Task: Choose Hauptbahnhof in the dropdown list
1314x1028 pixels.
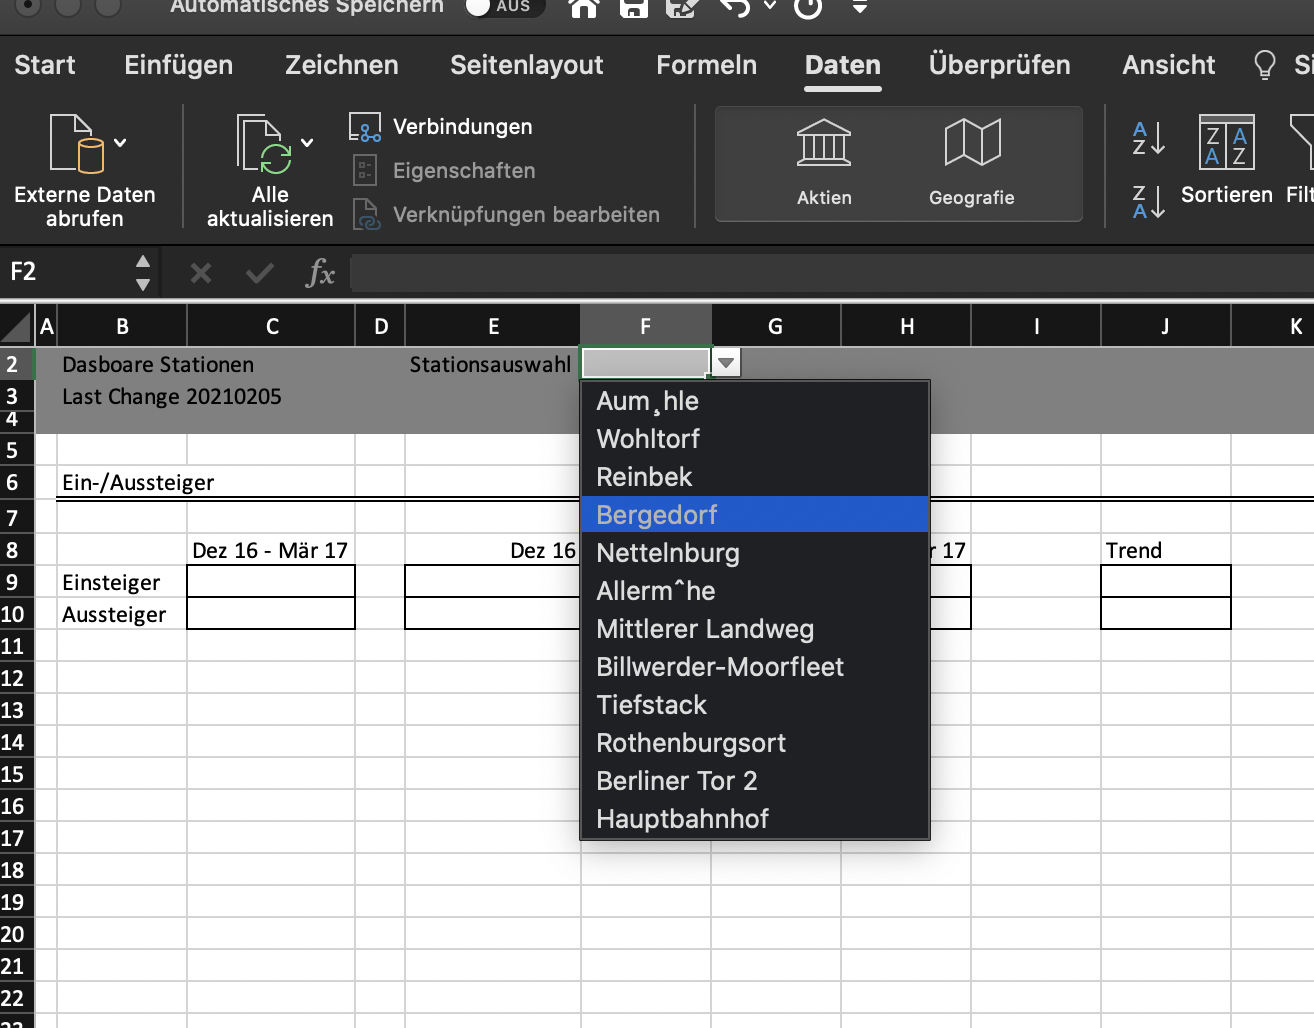Action: click(682, 819)
